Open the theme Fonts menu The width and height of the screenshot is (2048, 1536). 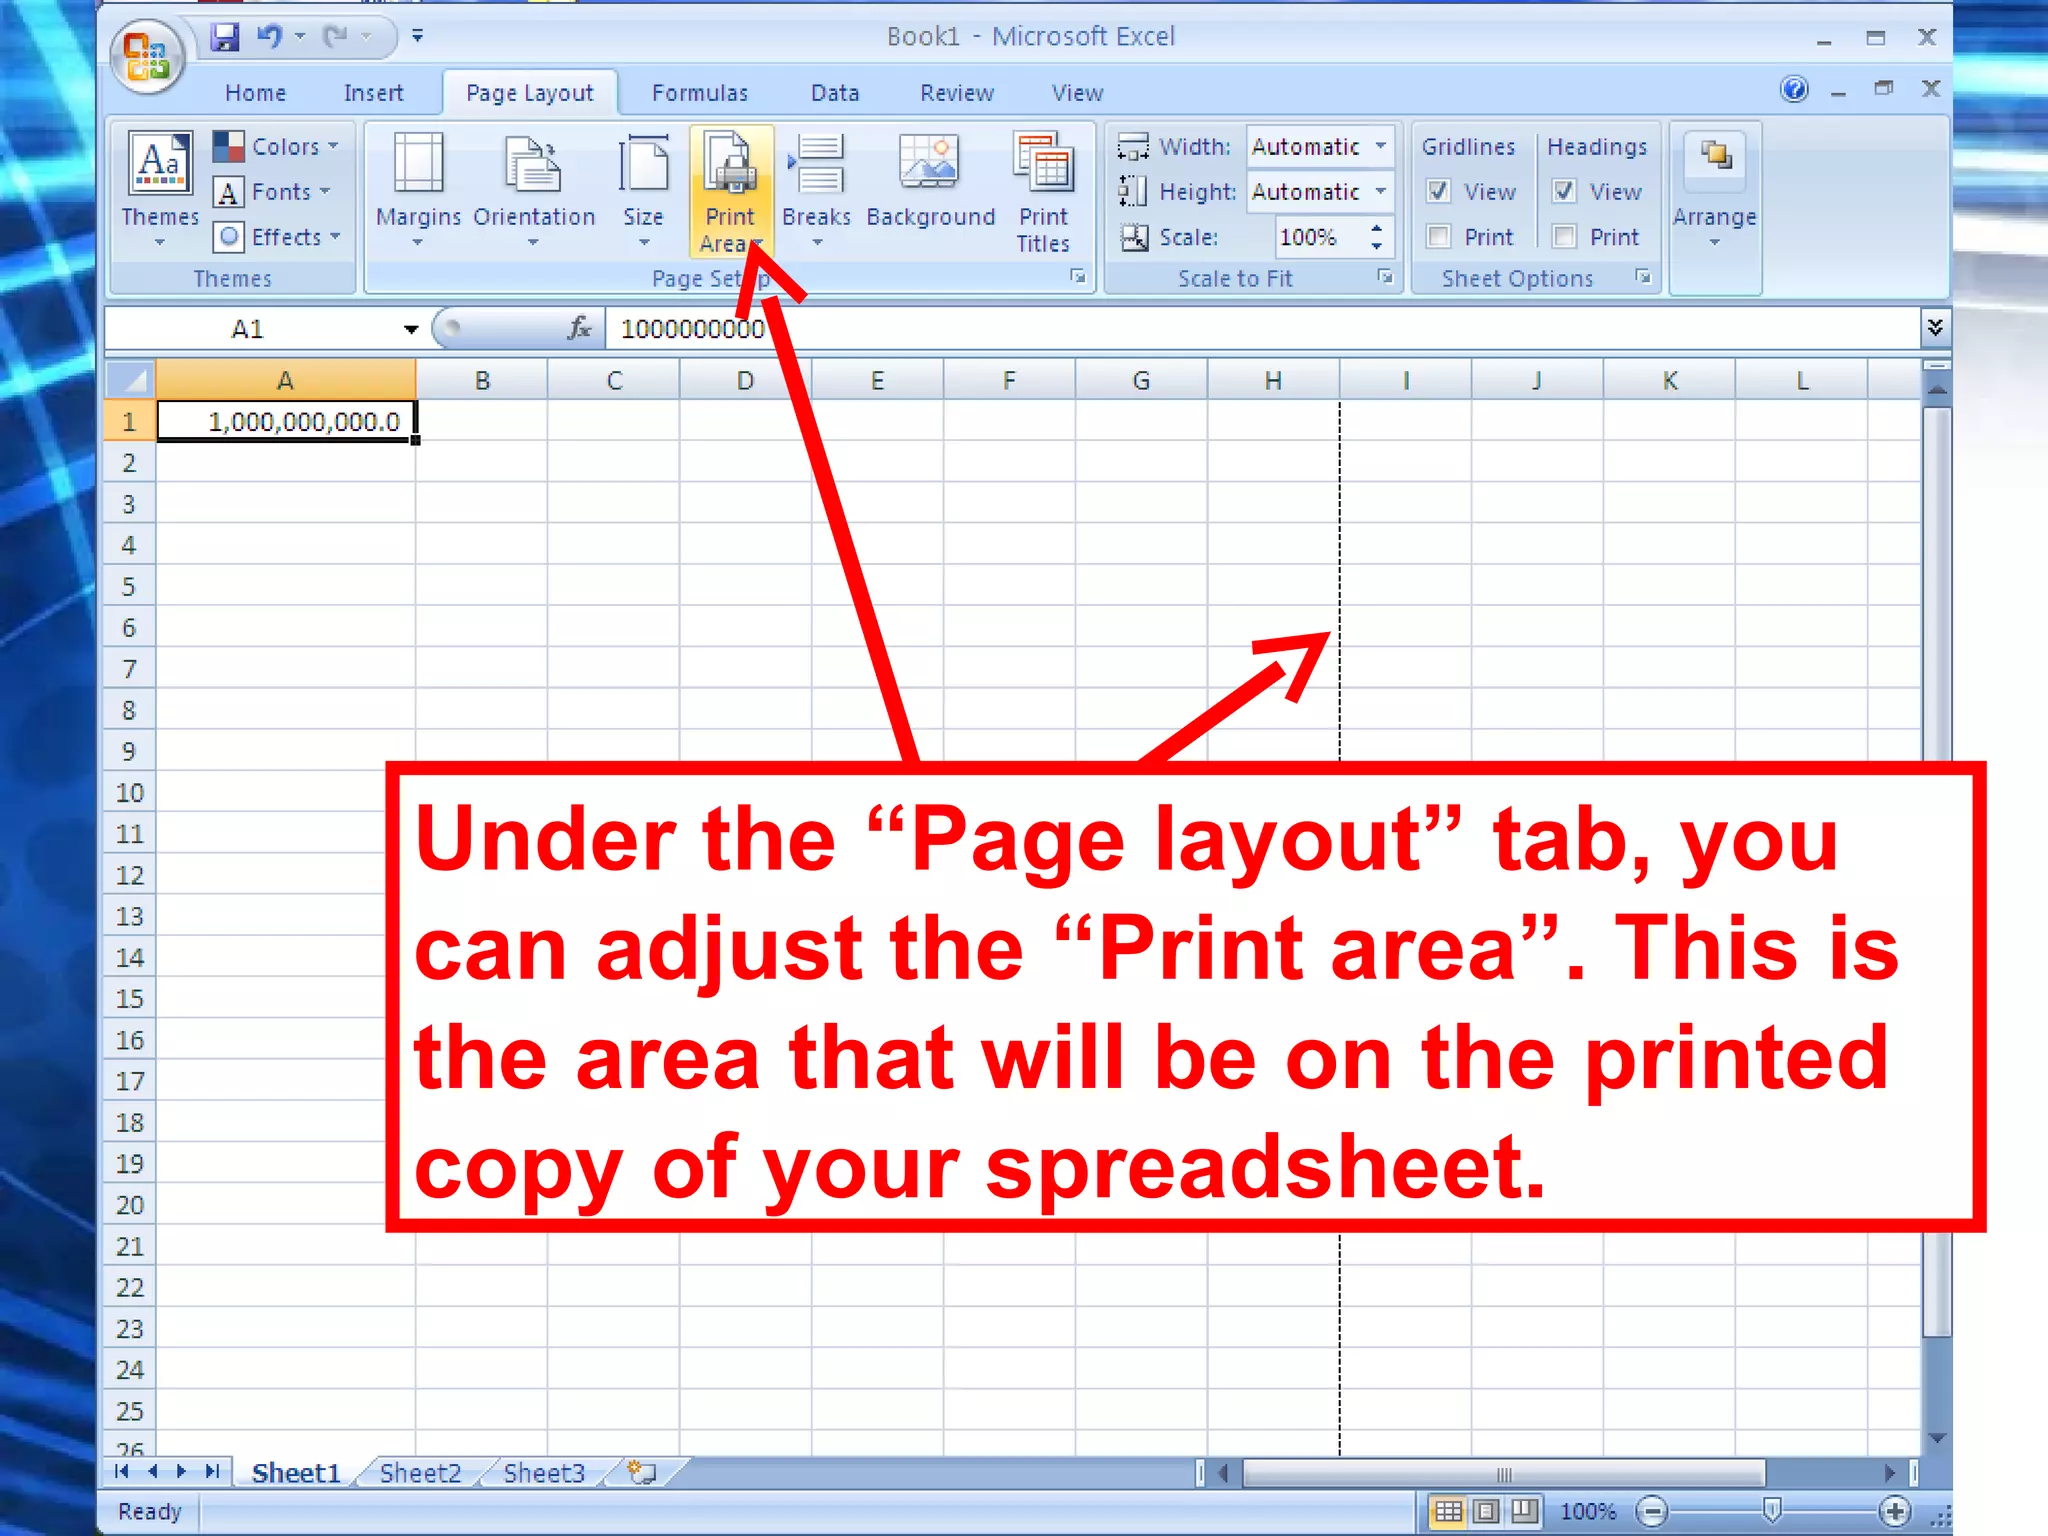tap(272, 192)
